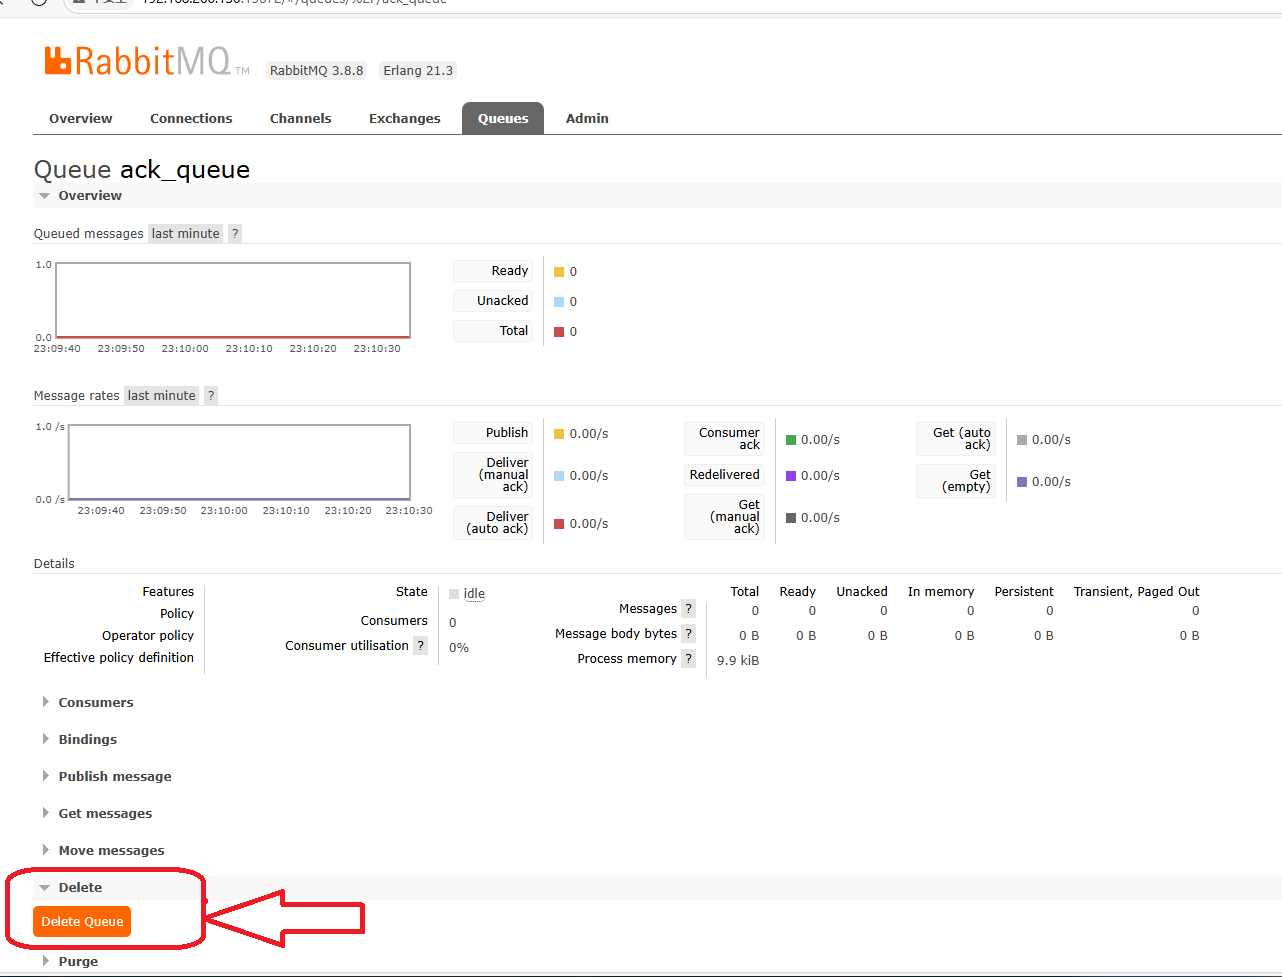Click the red Total color swatch
This screenshot has width=1282, height=977.
pos(559,332)
